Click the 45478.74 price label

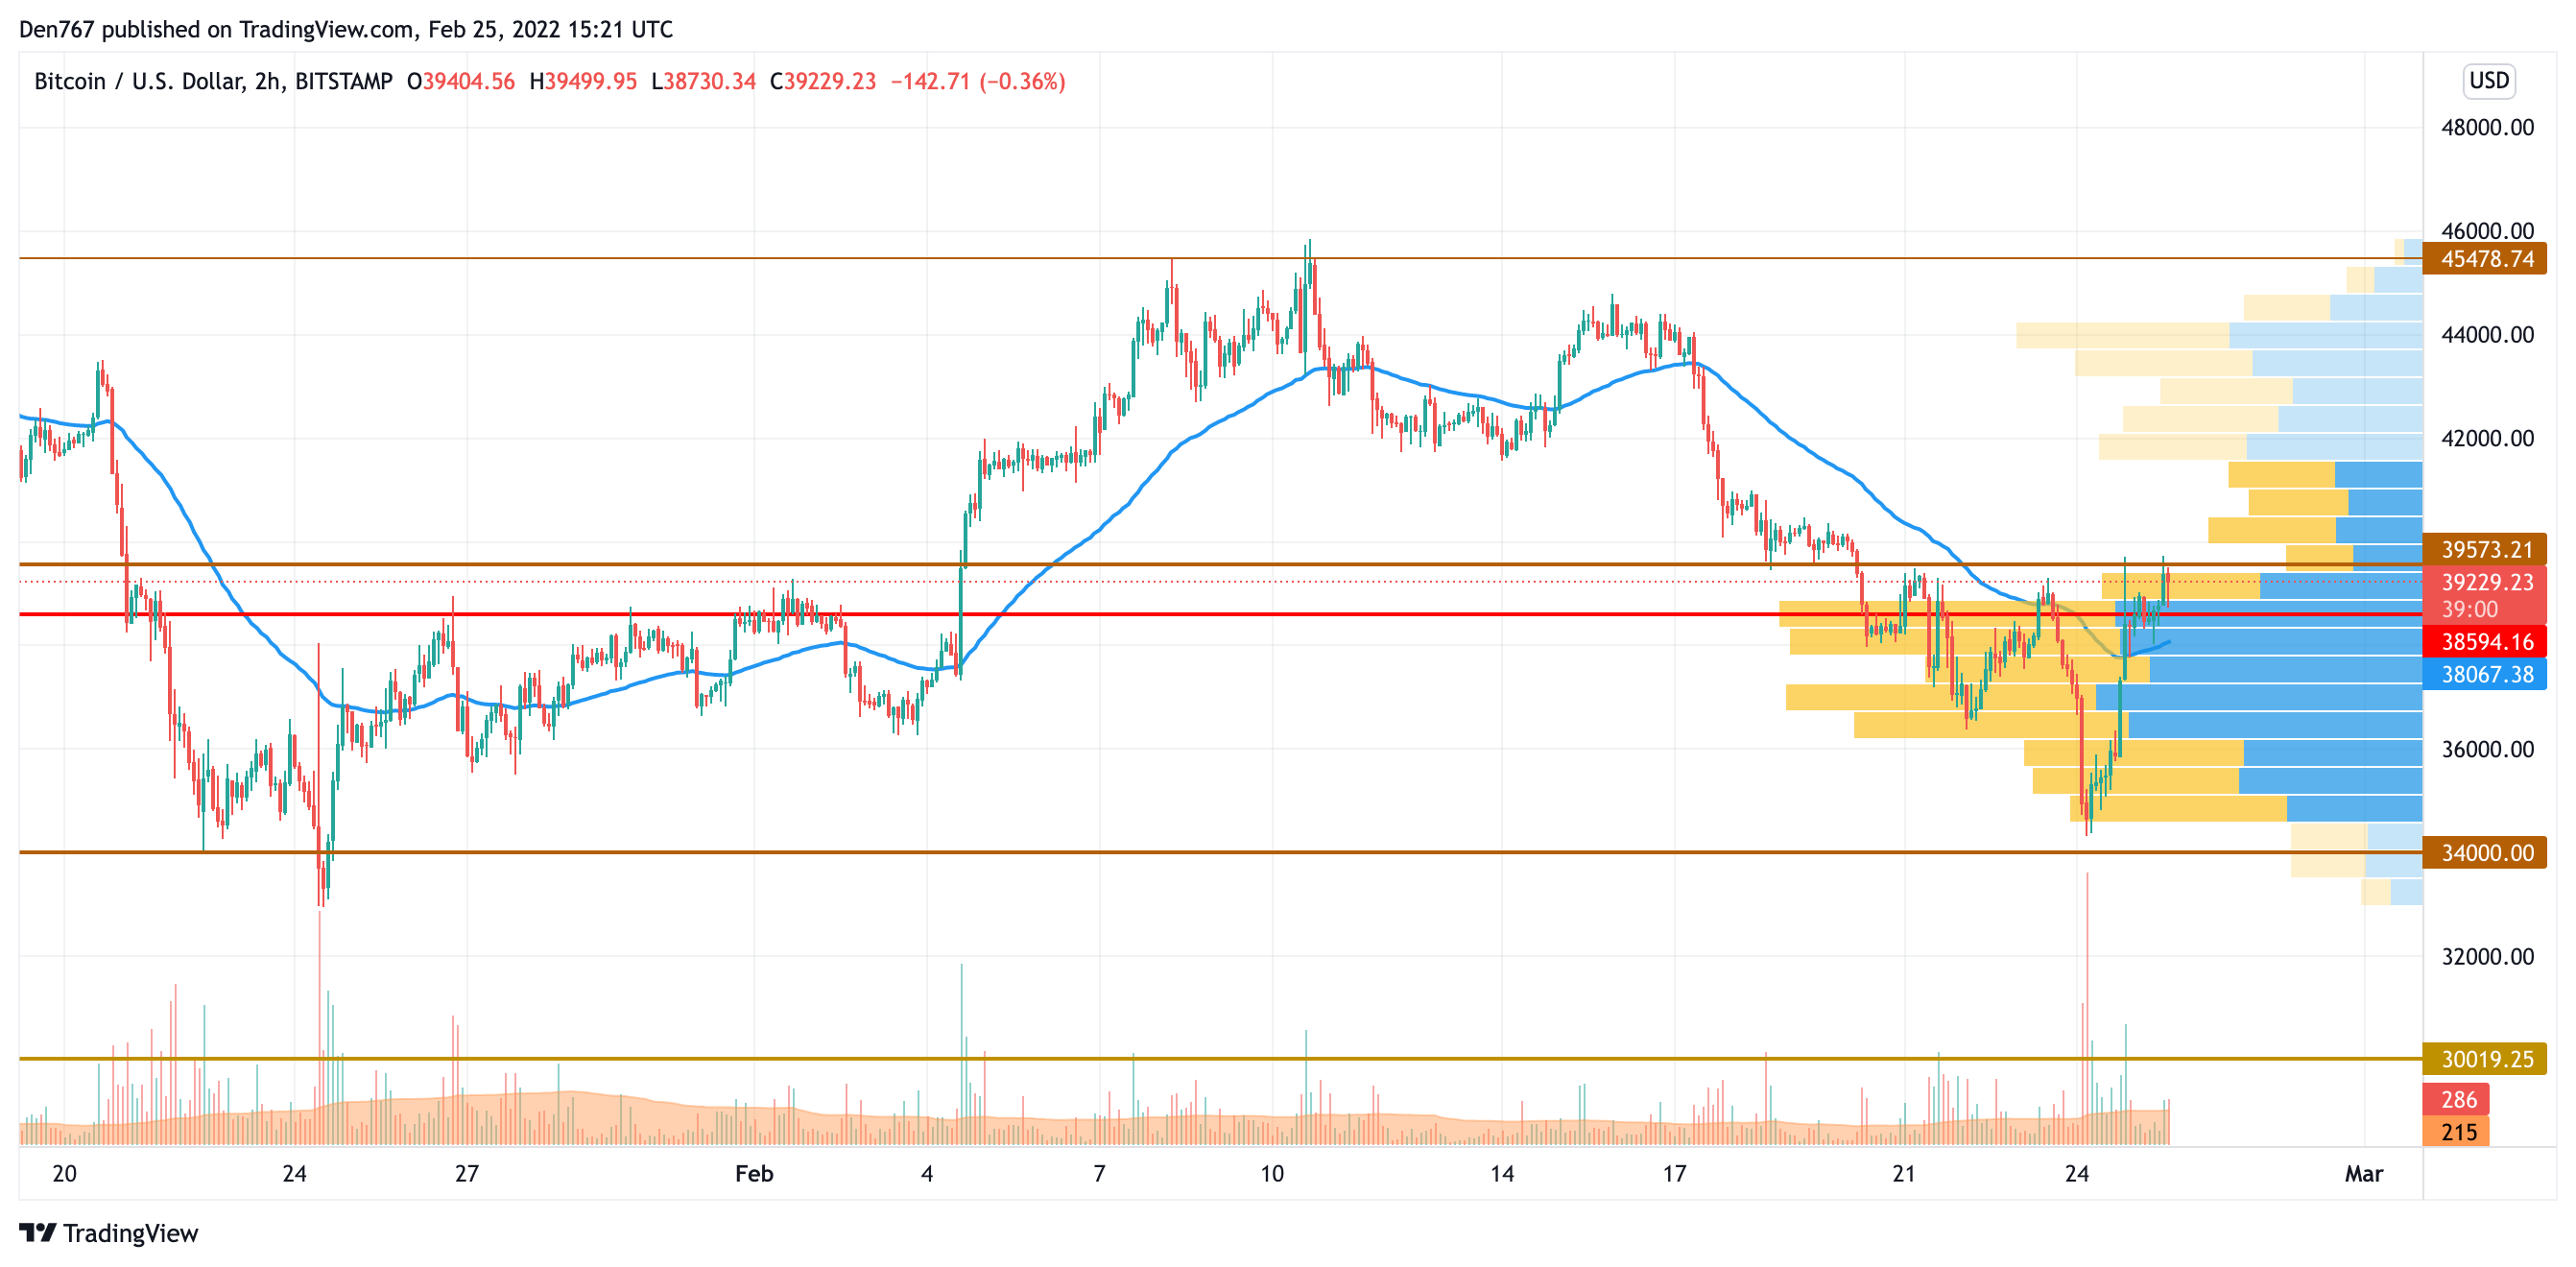2485,259
